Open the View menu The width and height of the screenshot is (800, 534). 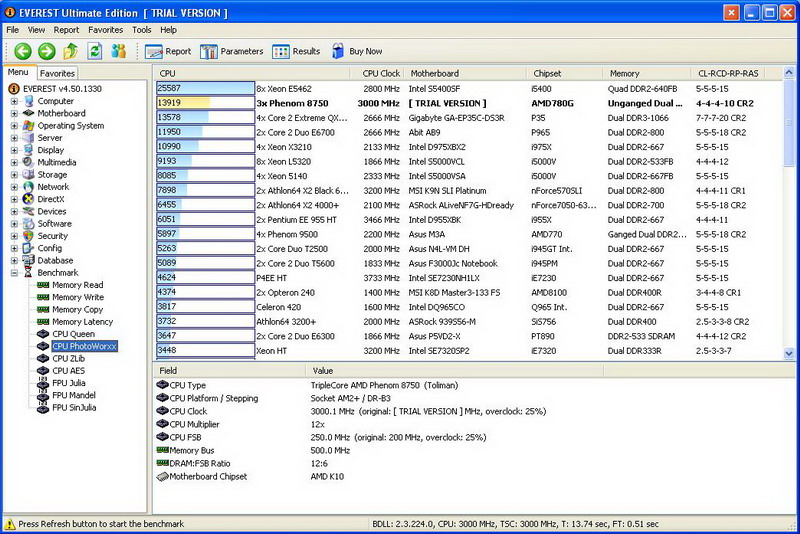36,30
